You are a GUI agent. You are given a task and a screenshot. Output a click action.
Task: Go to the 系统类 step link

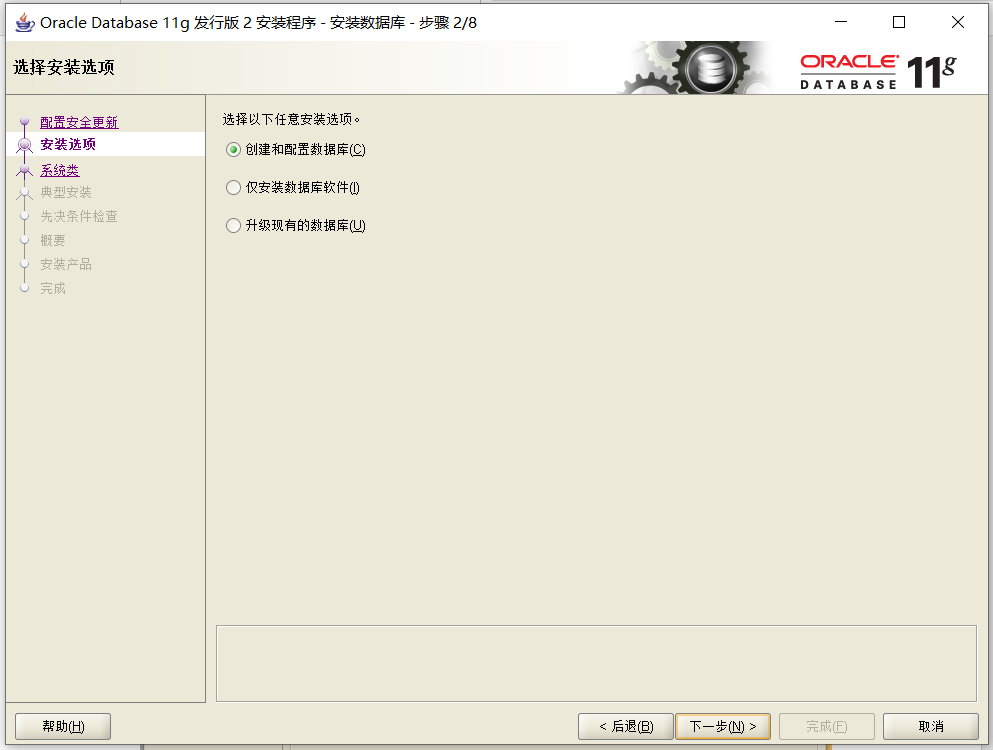60,170
